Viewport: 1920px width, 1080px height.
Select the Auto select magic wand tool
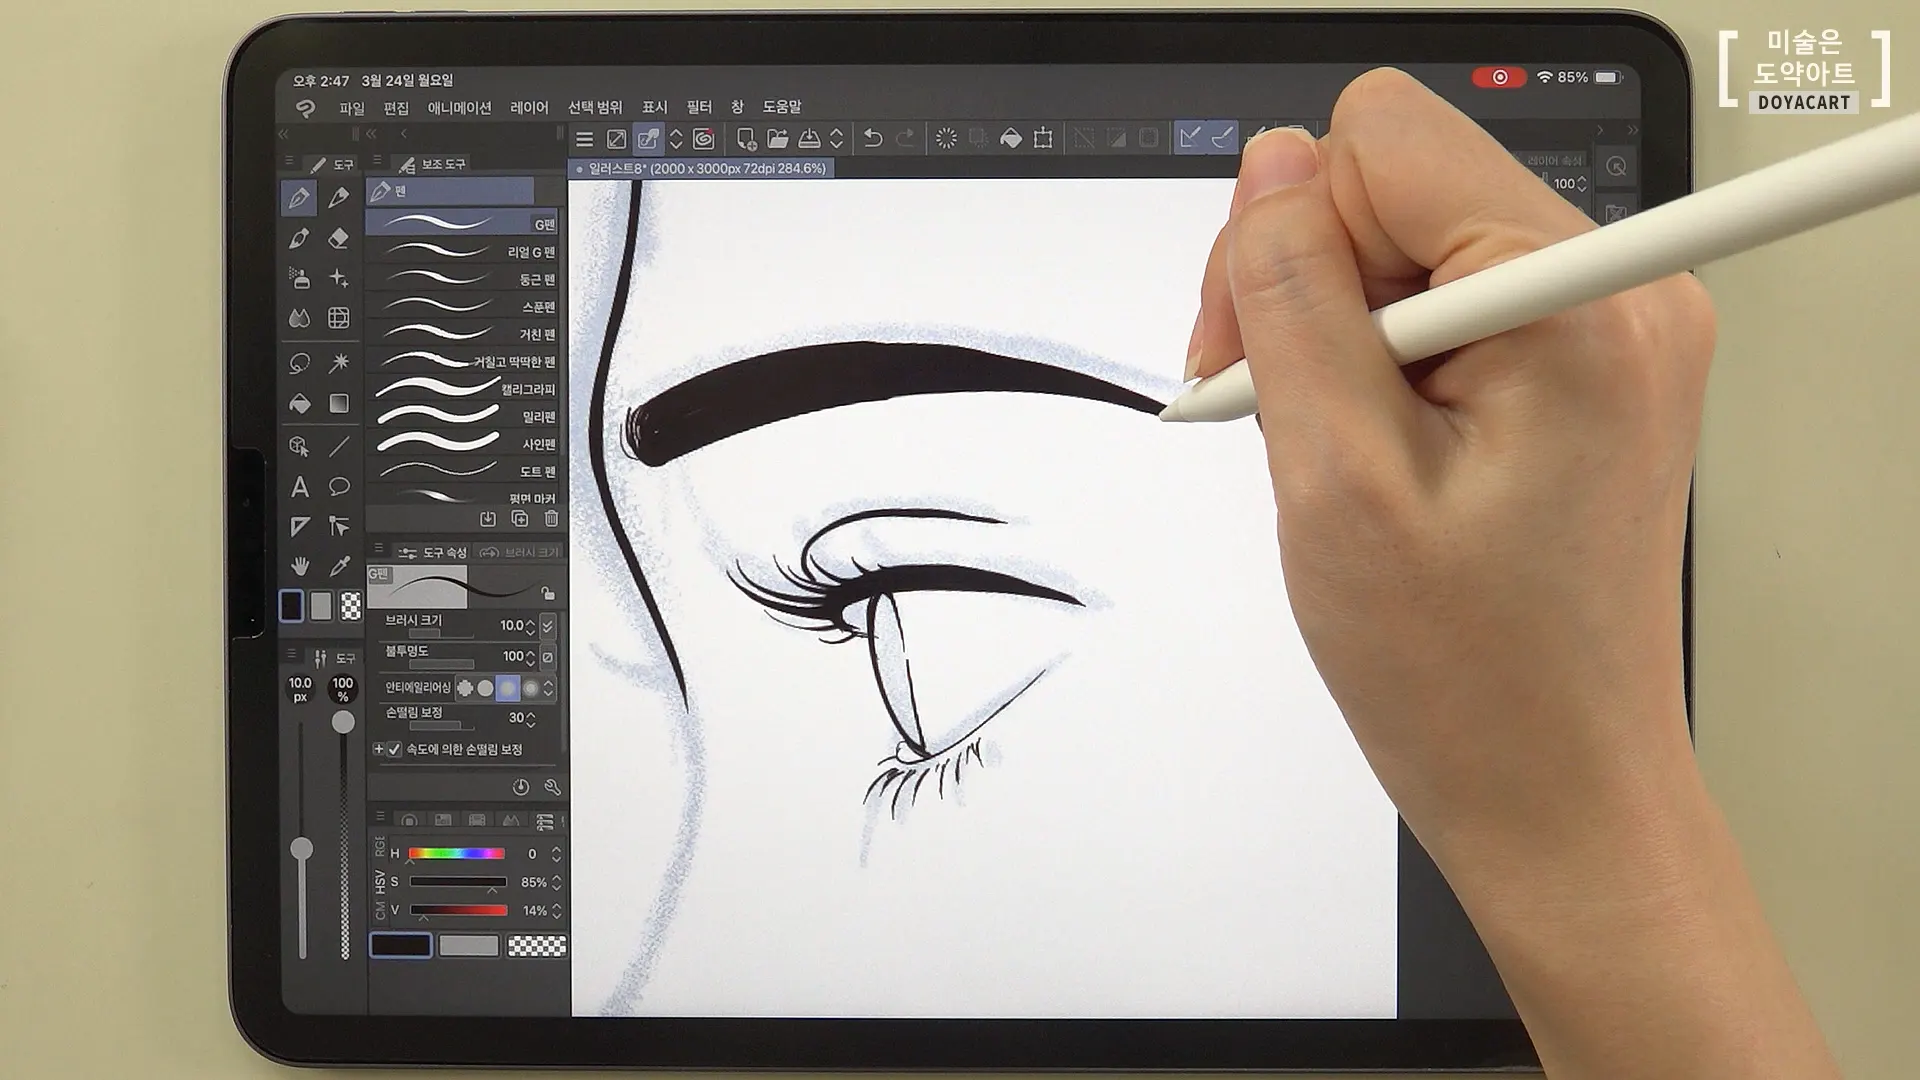pos(339,363)
